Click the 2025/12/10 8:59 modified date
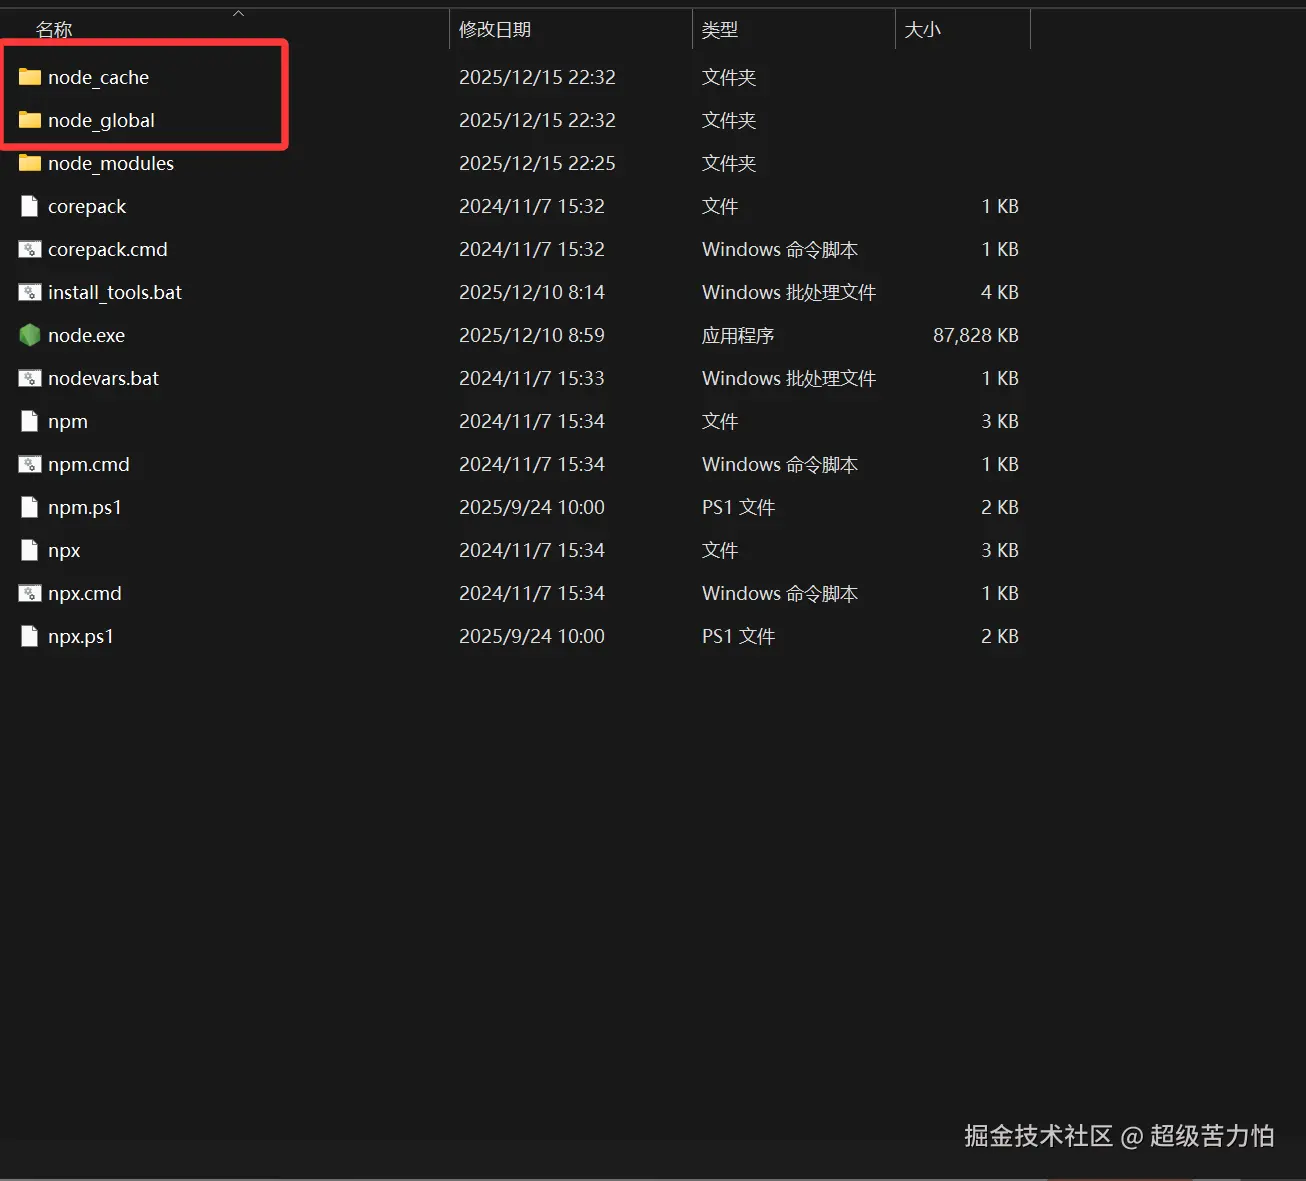Image resolution: width=1306 pixels, height=1181 pixels. click(x=532, y=335)
